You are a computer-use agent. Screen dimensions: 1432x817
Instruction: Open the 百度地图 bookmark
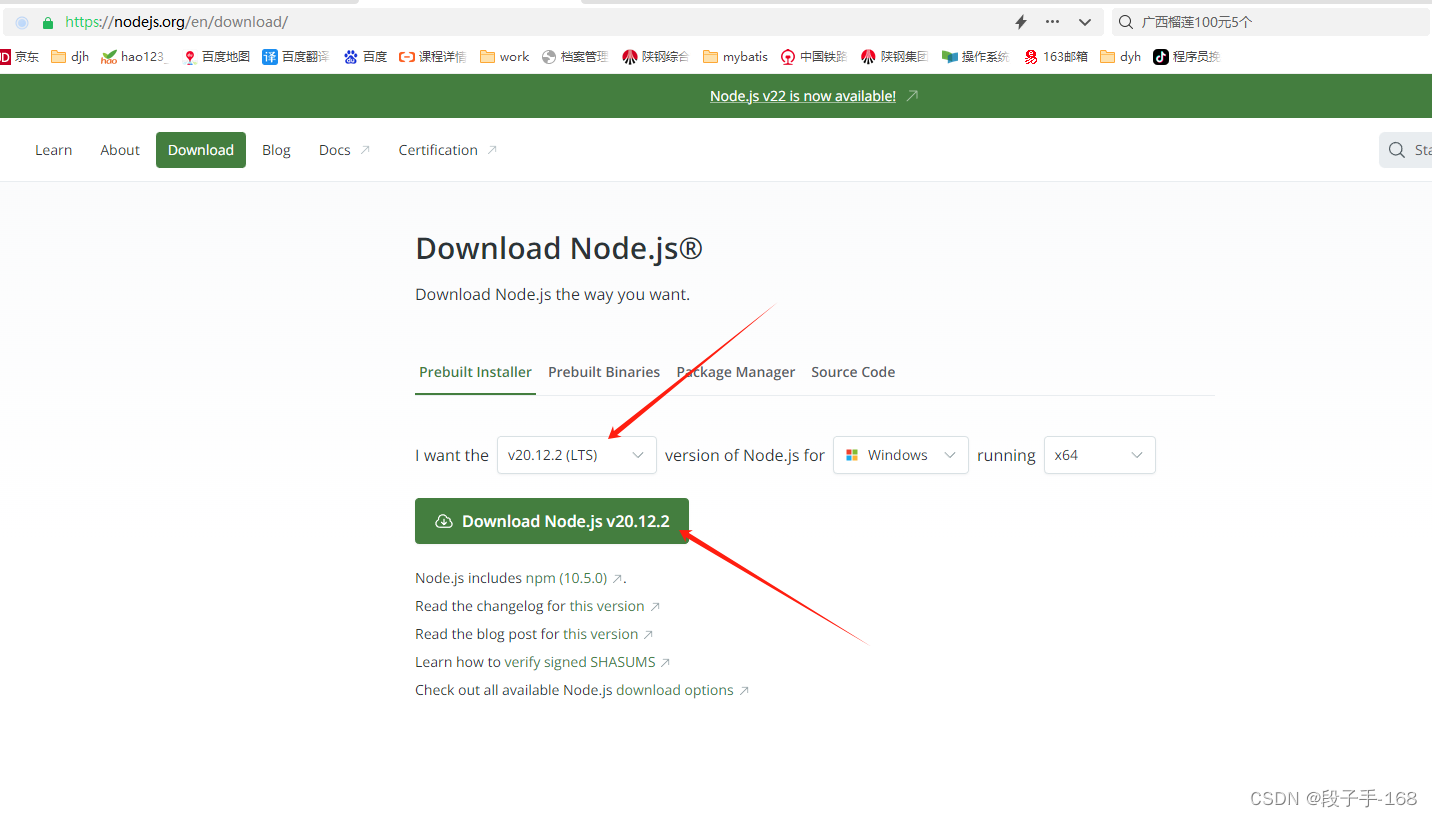(x=216, y=57)
